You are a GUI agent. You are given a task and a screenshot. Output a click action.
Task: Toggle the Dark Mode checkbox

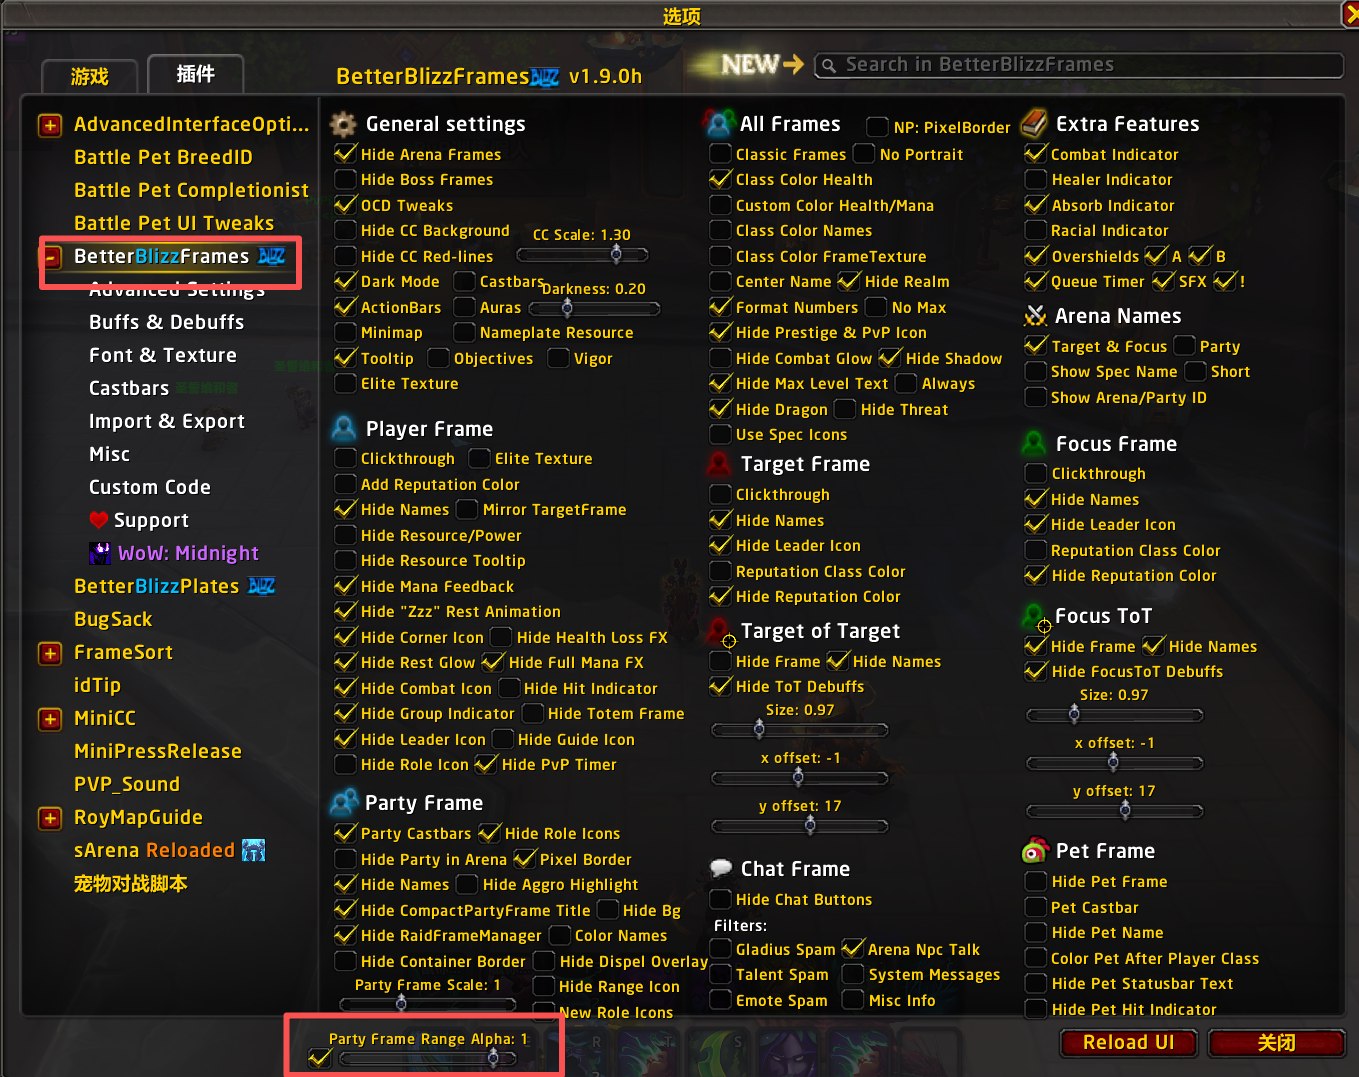coord(345,281)
